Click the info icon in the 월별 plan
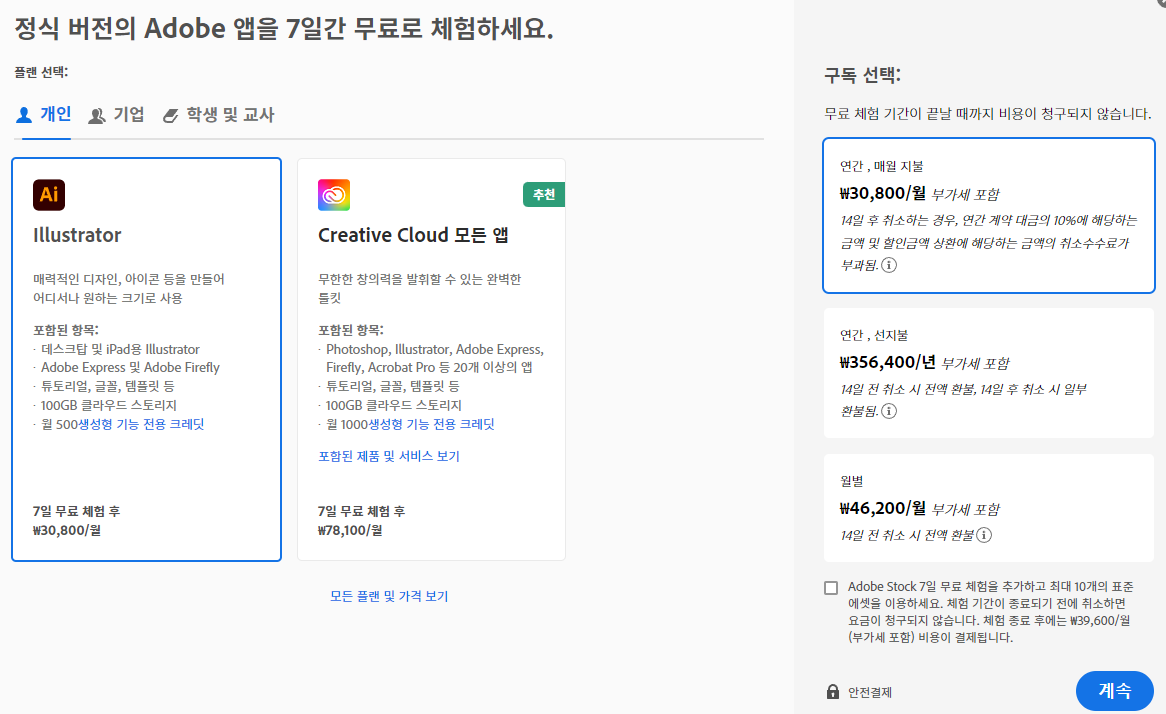This screenshot has height=714, width=1166. (984, 534)
